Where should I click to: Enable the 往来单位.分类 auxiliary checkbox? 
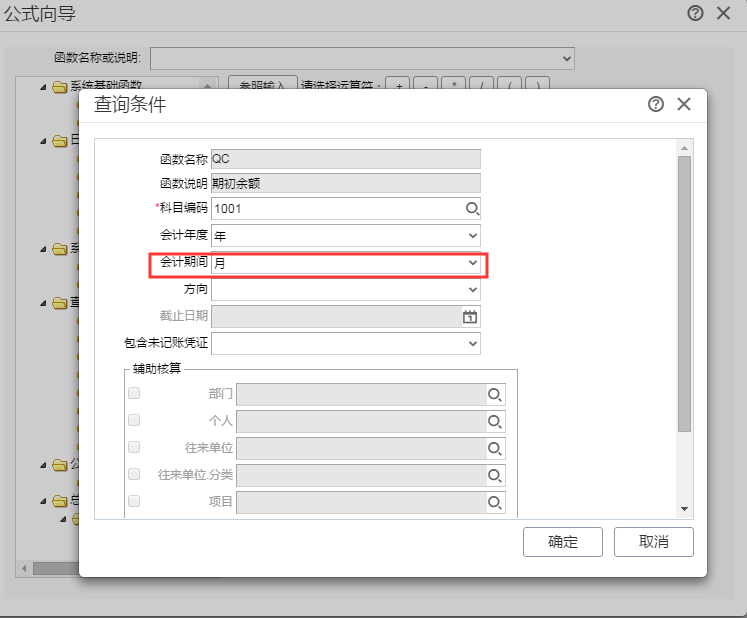coord(134,474)
